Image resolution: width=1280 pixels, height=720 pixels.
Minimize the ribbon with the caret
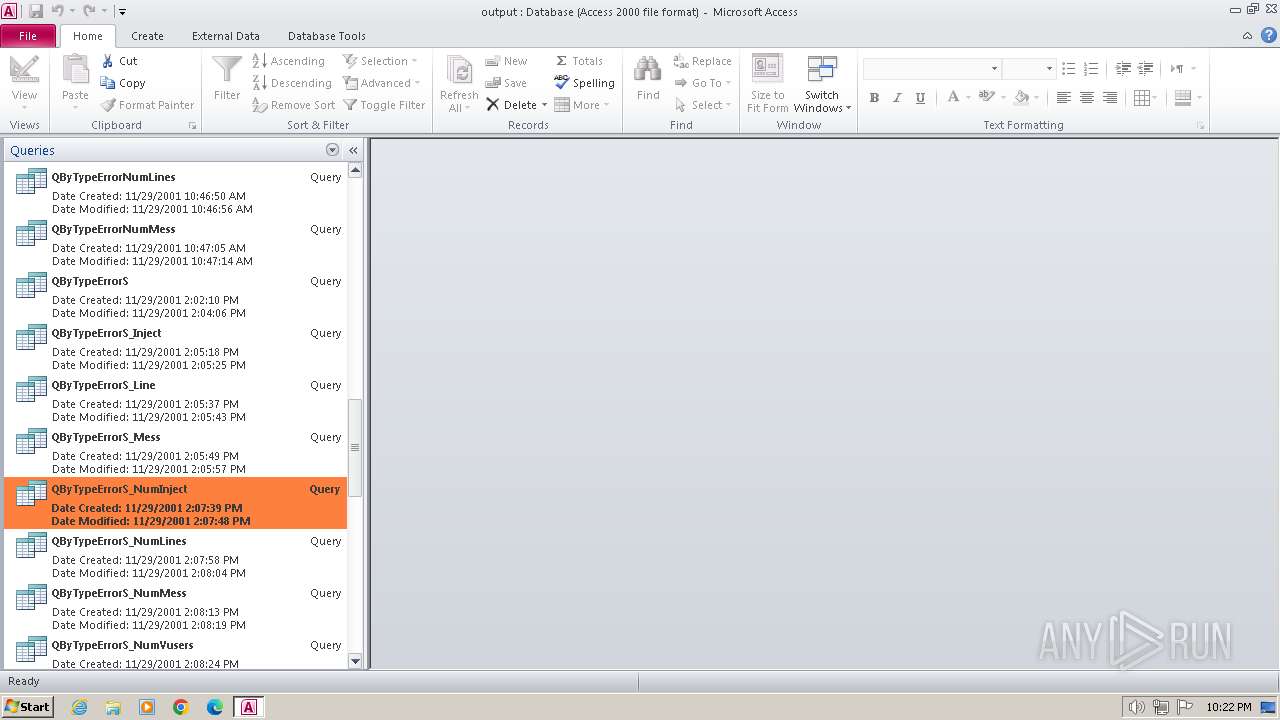(x=1247, y=35)
